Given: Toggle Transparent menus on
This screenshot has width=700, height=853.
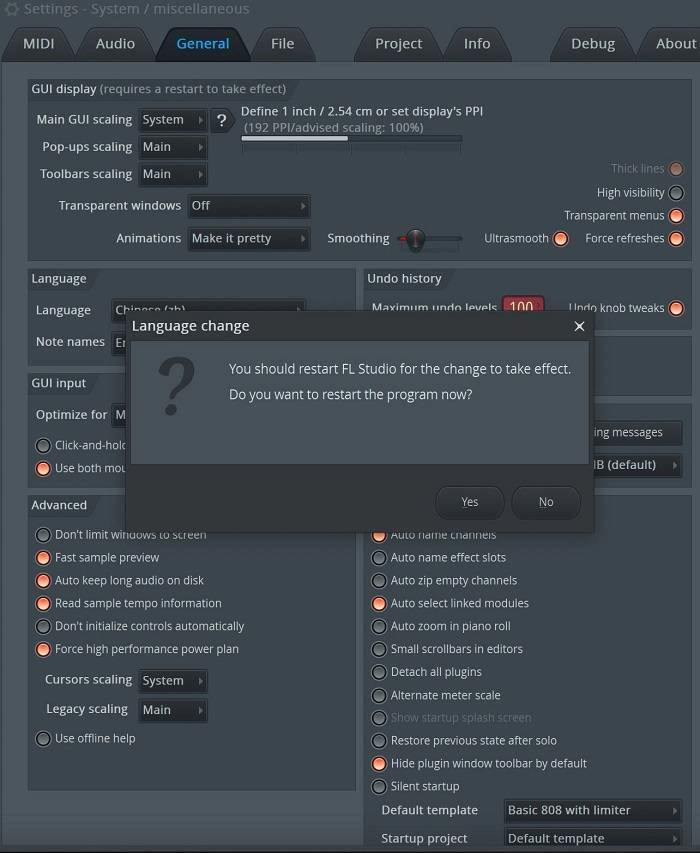Looking at the screenshot, I should point(676,215).
